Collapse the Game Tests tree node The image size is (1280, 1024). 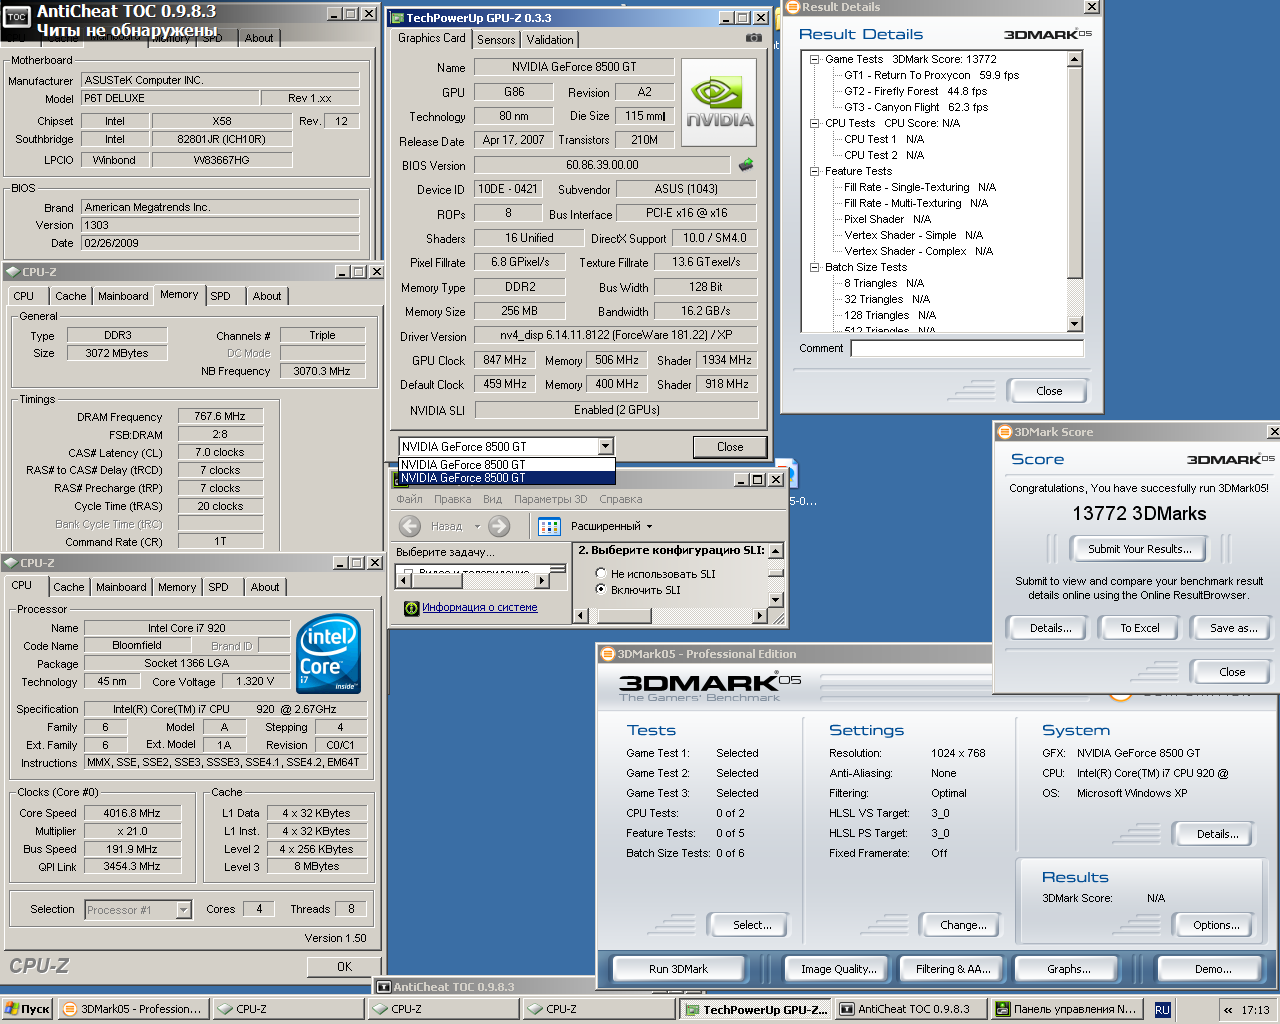tap(815, 59)
